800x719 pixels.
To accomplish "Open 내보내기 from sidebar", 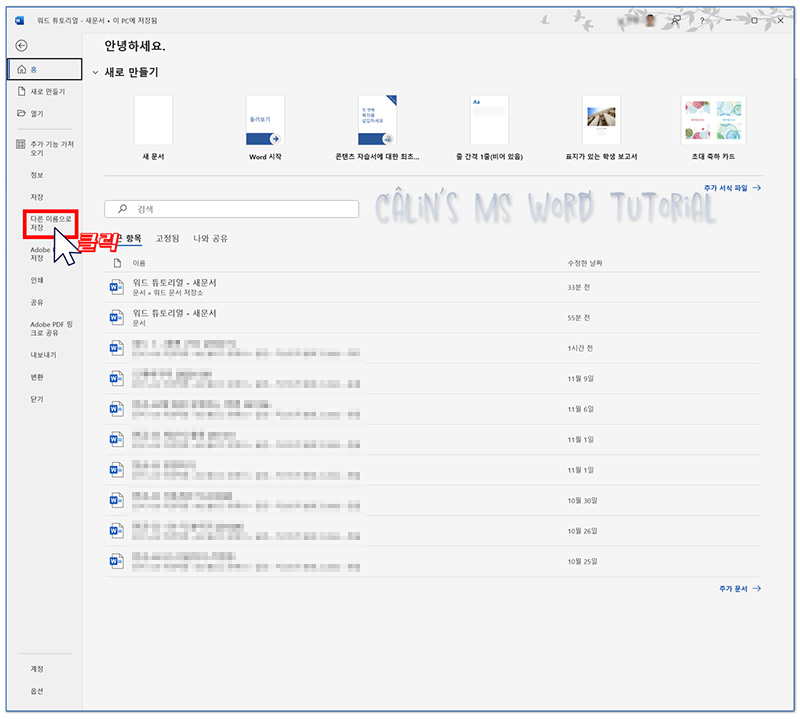I will [43, 355].
